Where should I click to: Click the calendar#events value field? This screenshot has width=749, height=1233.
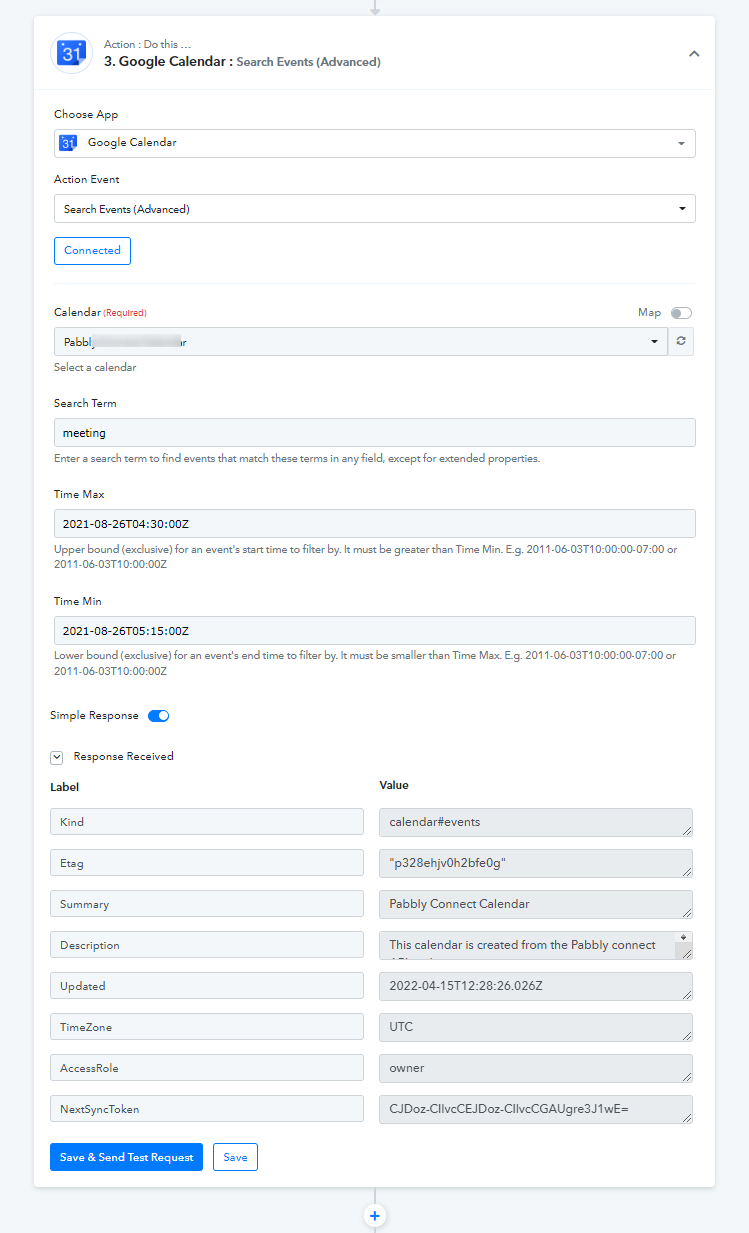(536, 822)
